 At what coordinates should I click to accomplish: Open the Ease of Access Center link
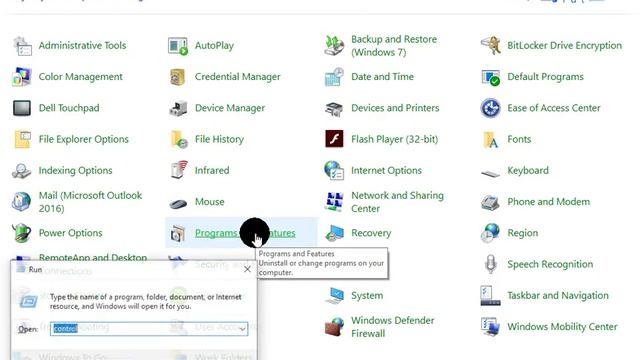coord(553,108)
